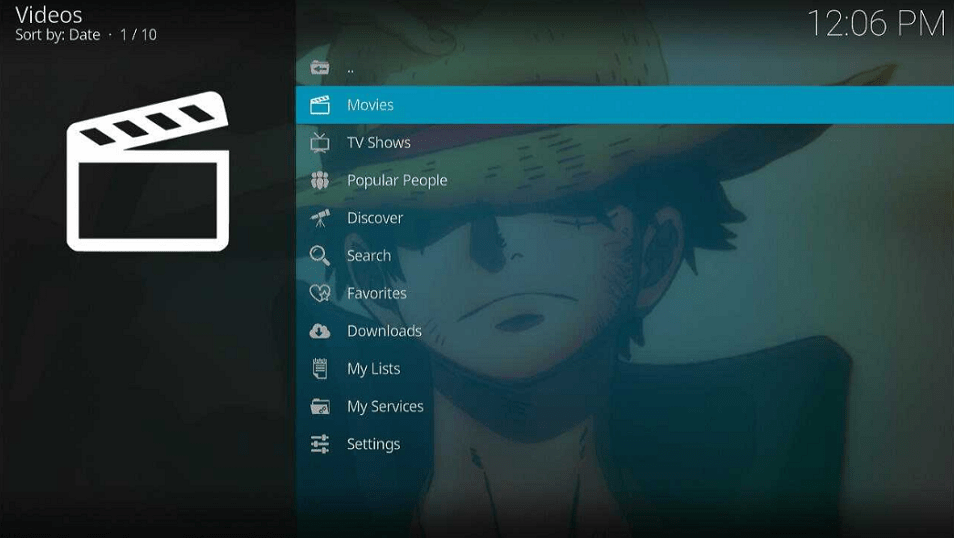Open the Settings list entry
The width and height of the screenshot is (954, 538).
click(625, 444)
